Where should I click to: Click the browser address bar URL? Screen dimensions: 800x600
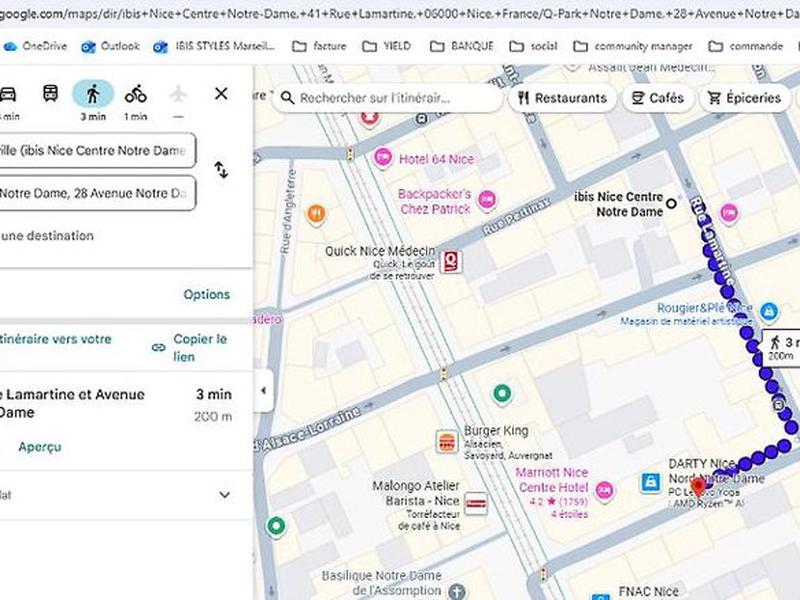tap(400, 14)
